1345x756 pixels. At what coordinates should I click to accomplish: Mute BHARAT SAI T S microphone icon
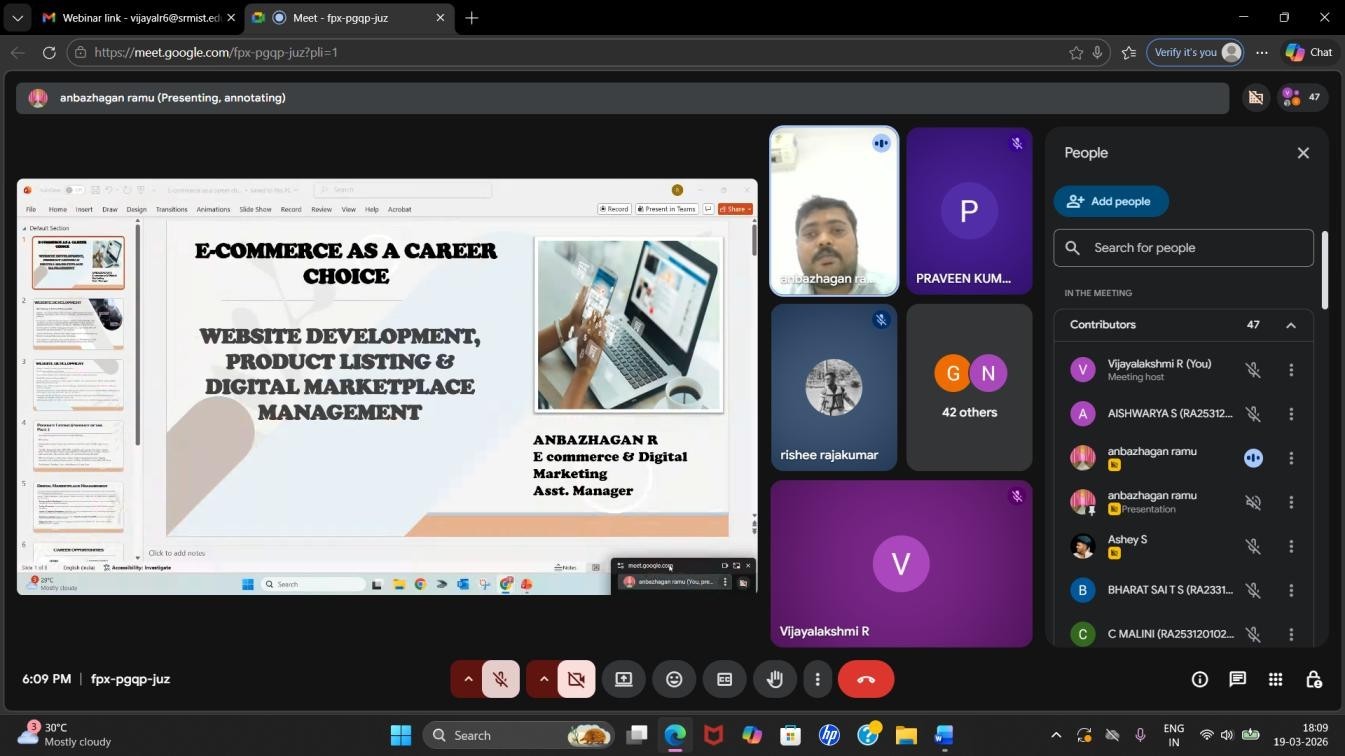click(1253, 590)
